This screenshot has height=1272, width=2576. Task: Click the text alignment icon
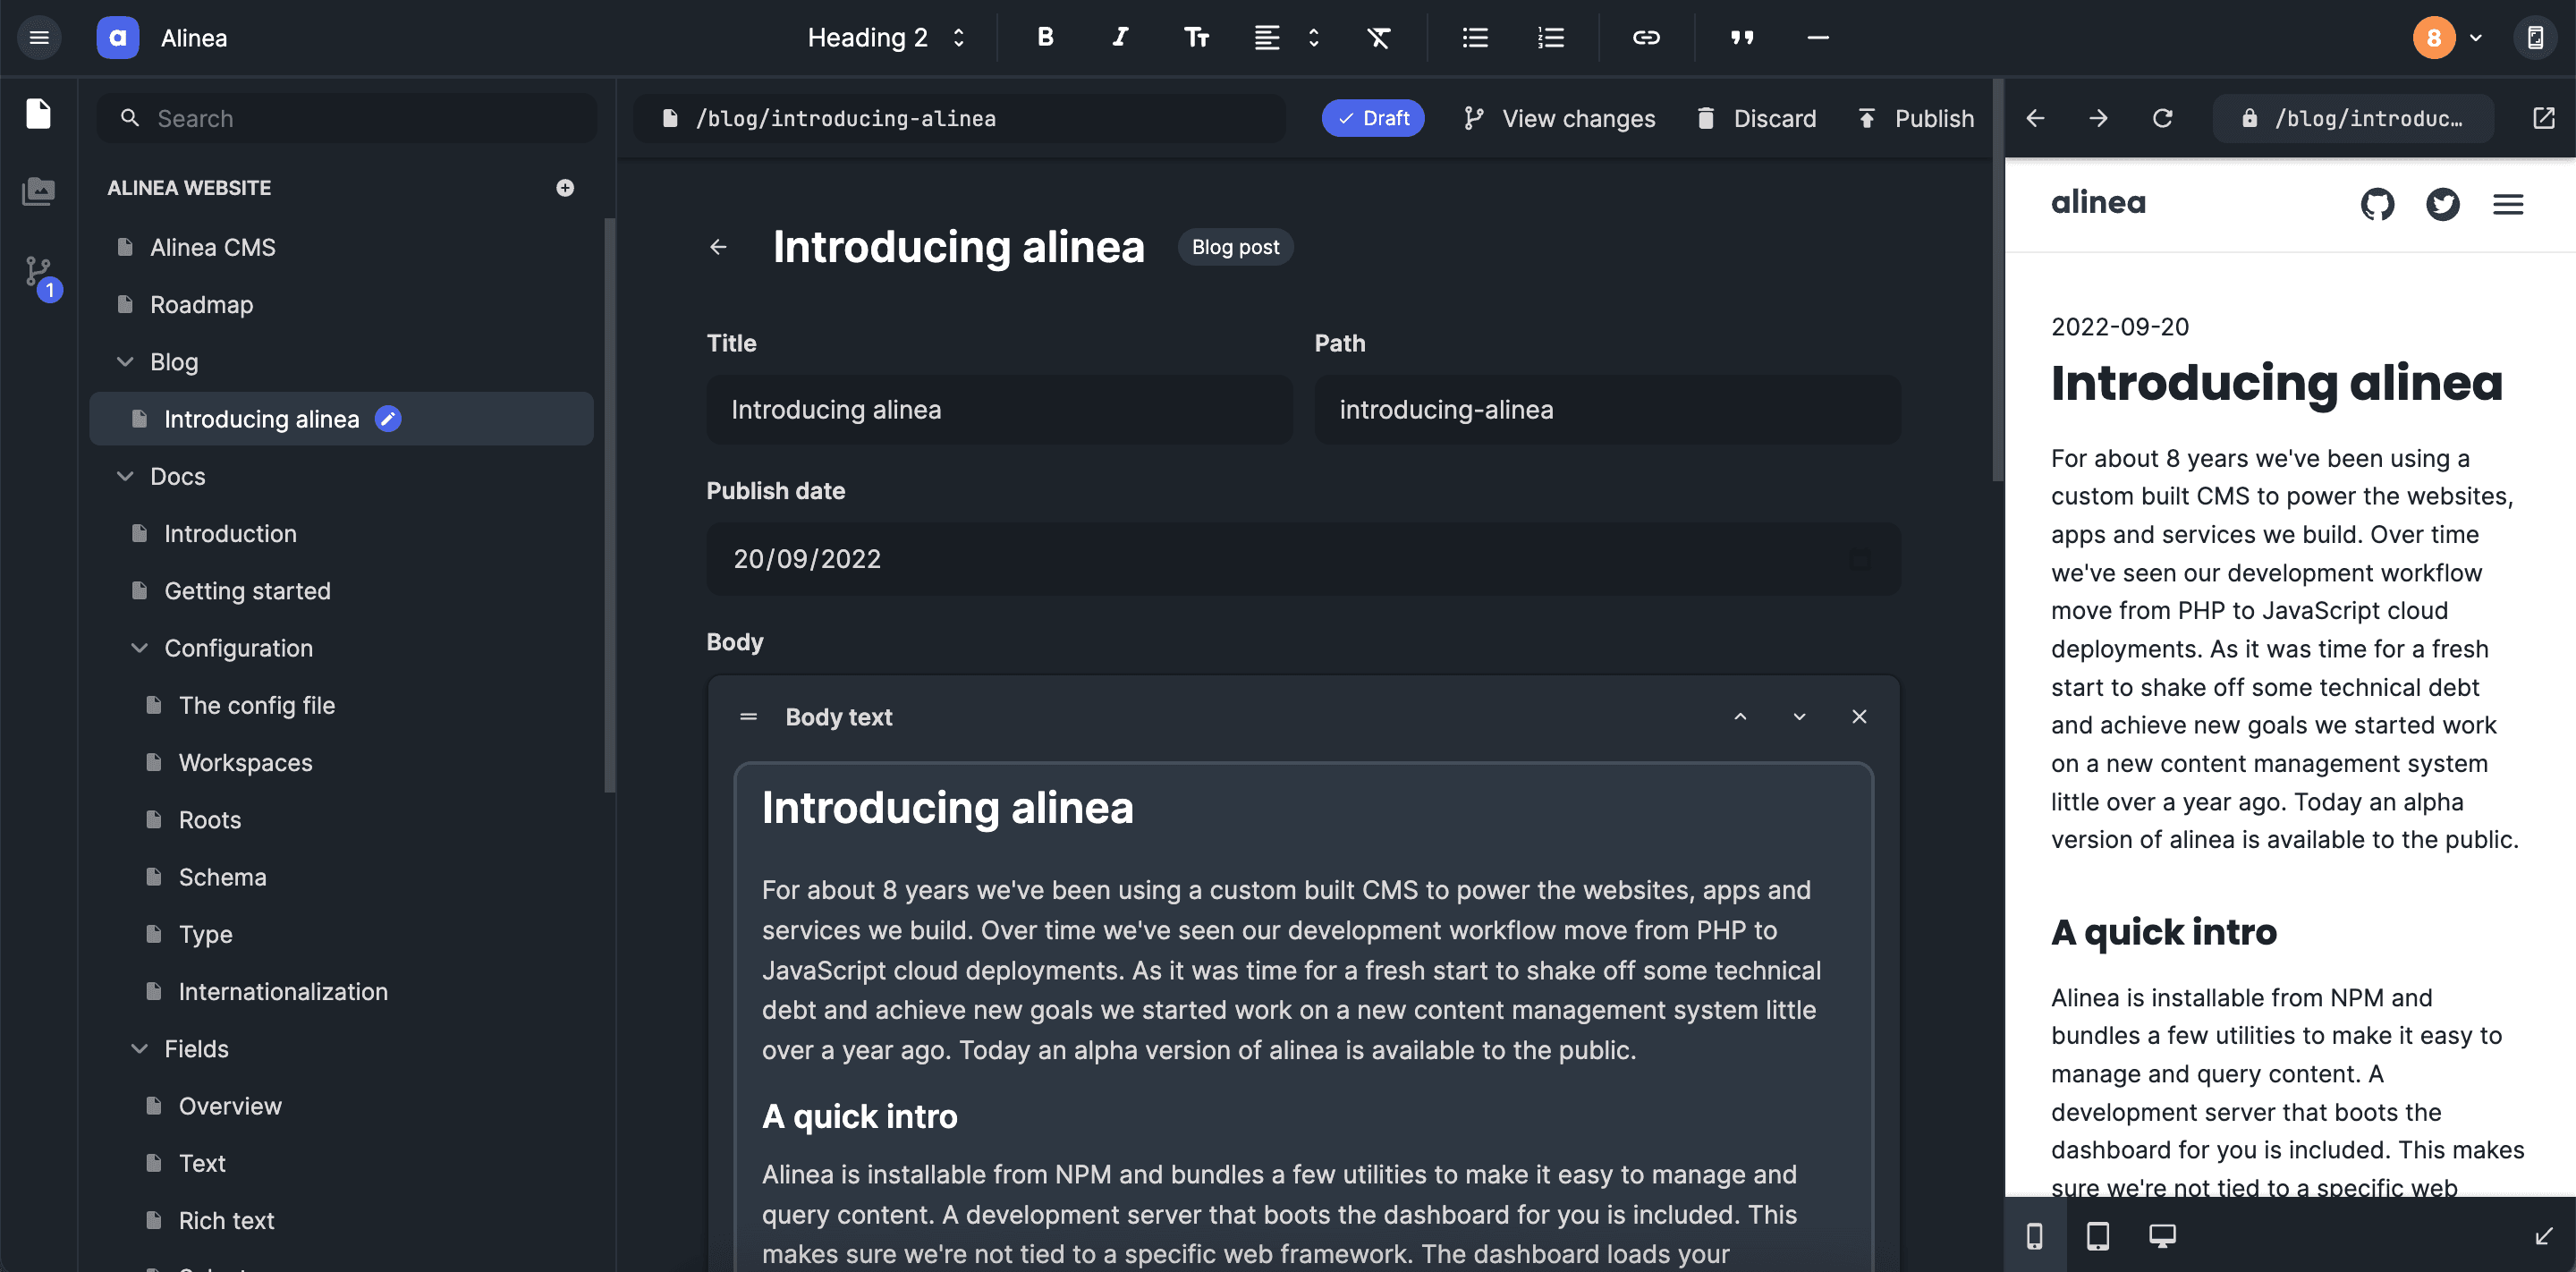coord(1267,38)
